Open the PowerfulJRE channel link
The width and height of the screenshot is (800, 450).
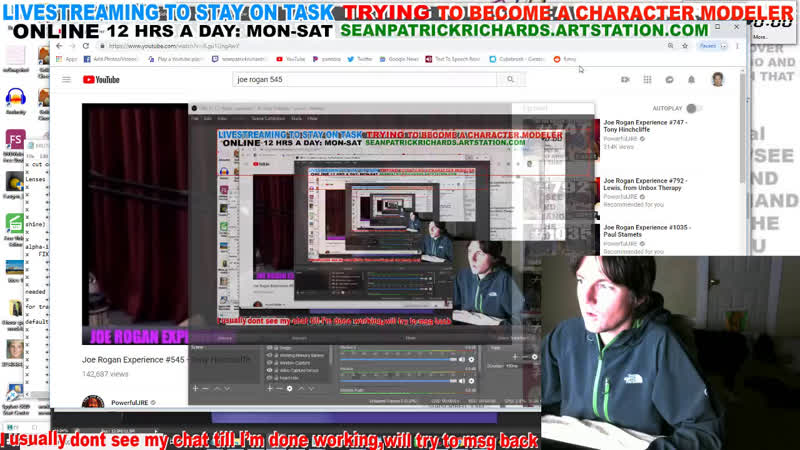pos(130,403)
